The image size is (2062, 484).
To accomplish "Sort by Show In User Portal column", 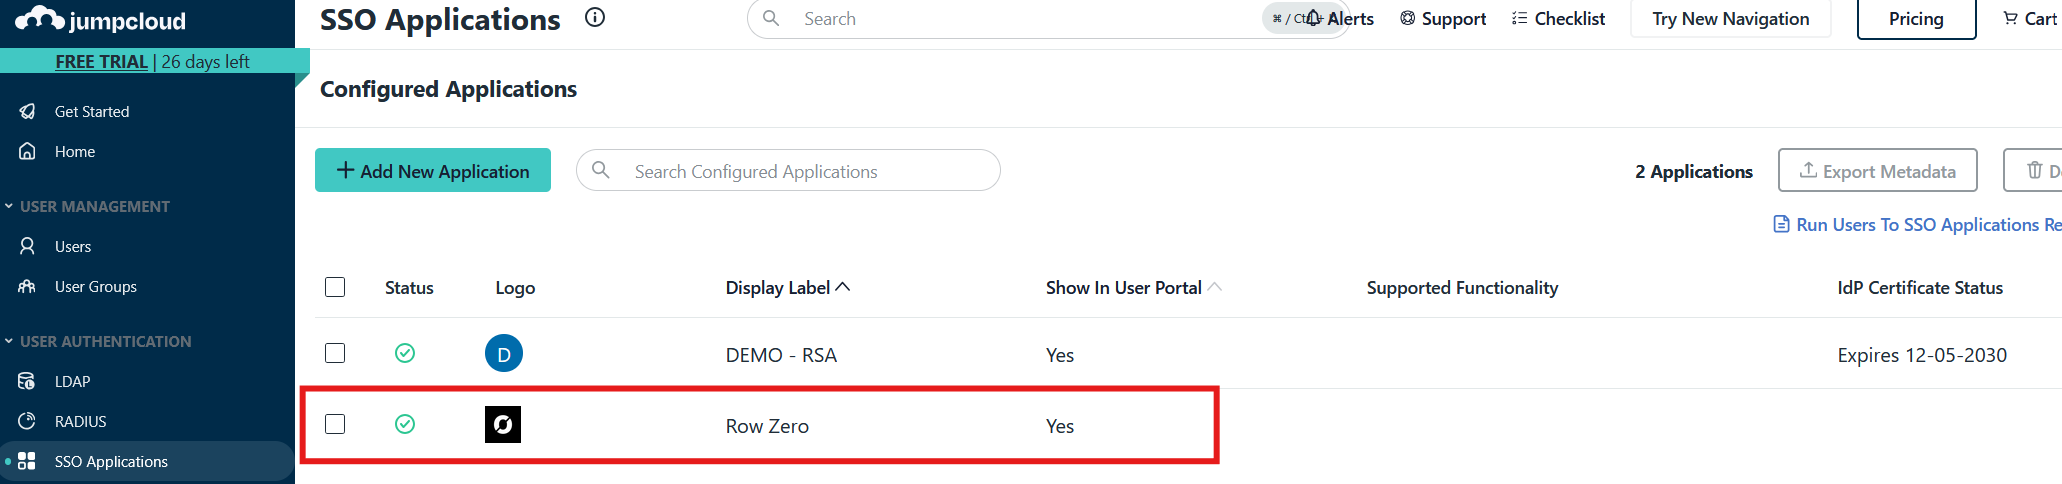I will (x=1134, y=287).
